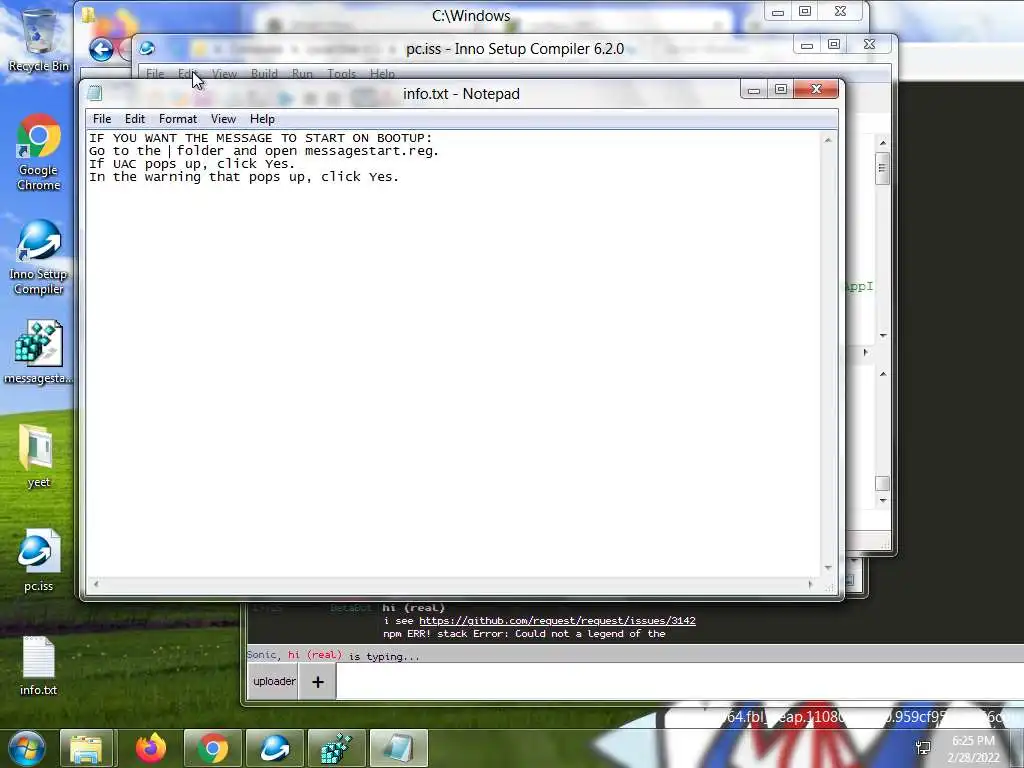Switch to Notepad in the taskbar
Viewport: 1024px width, 768px height.
(x=398, y=748)
